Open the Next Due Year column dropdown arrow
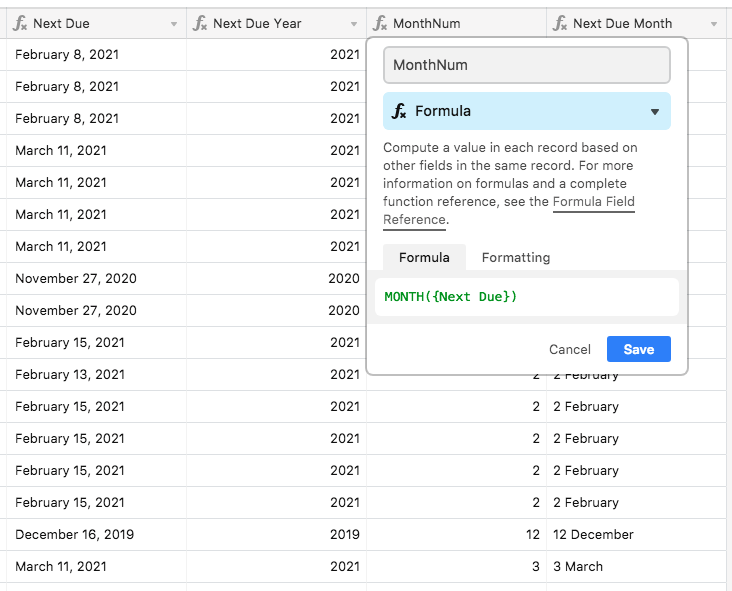This screenshot has width=732, height=591. tap(354, 24)
